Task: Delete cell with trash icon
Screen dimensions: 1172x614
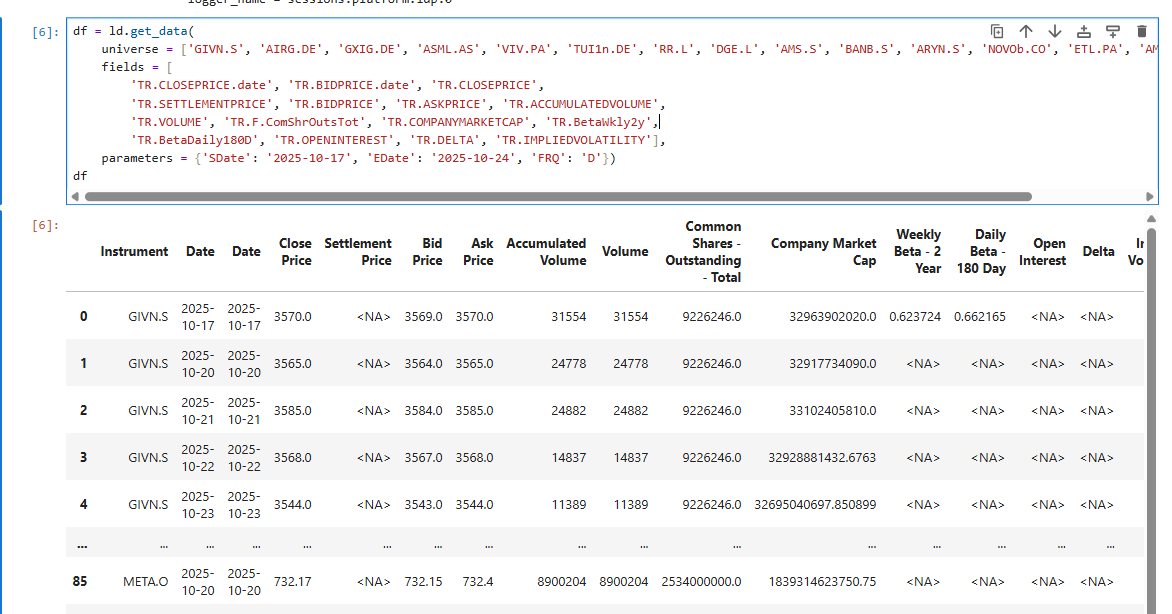Action: (x=1141, y=31)
